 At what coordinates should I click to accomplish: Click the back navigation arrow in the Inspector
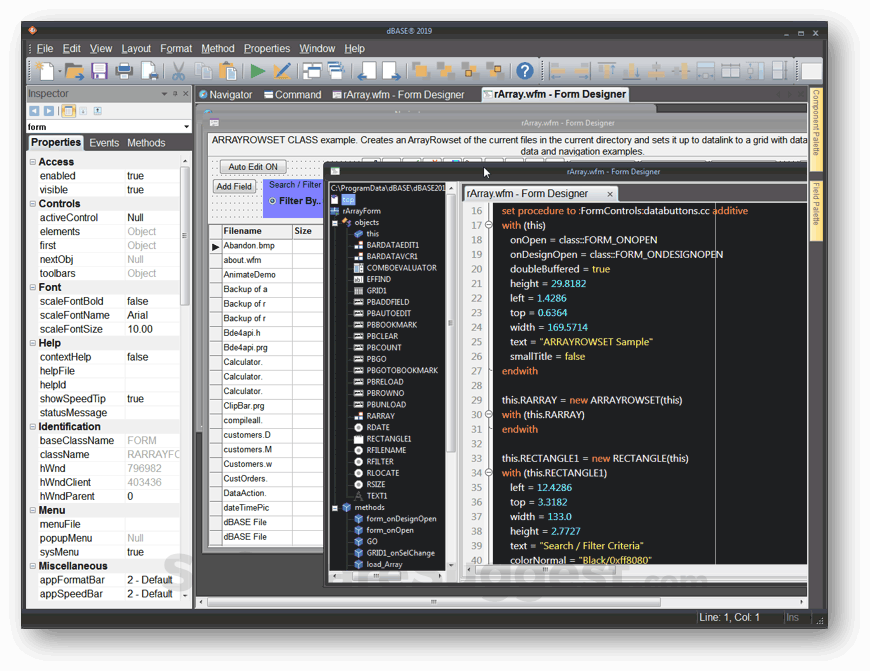tap(36, 110)
